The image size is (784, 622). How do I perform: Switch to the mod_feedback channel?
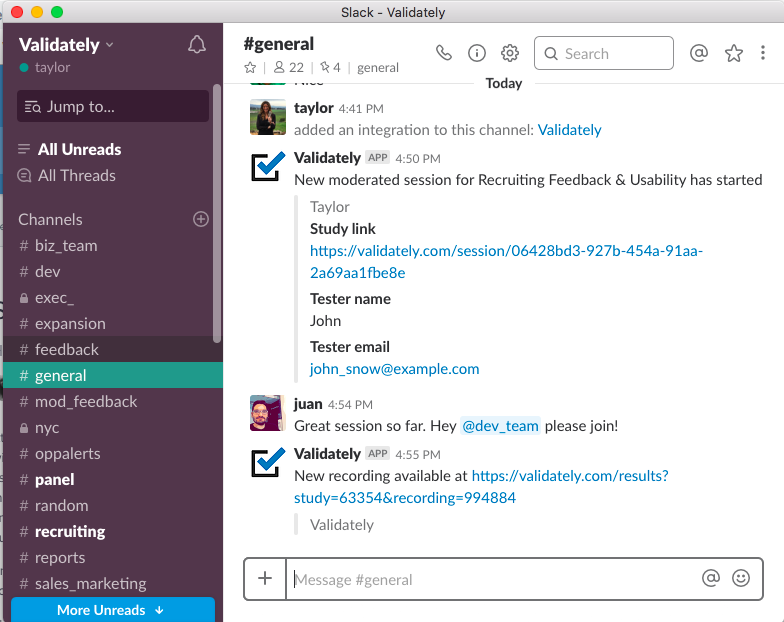(x=113, y=402)
